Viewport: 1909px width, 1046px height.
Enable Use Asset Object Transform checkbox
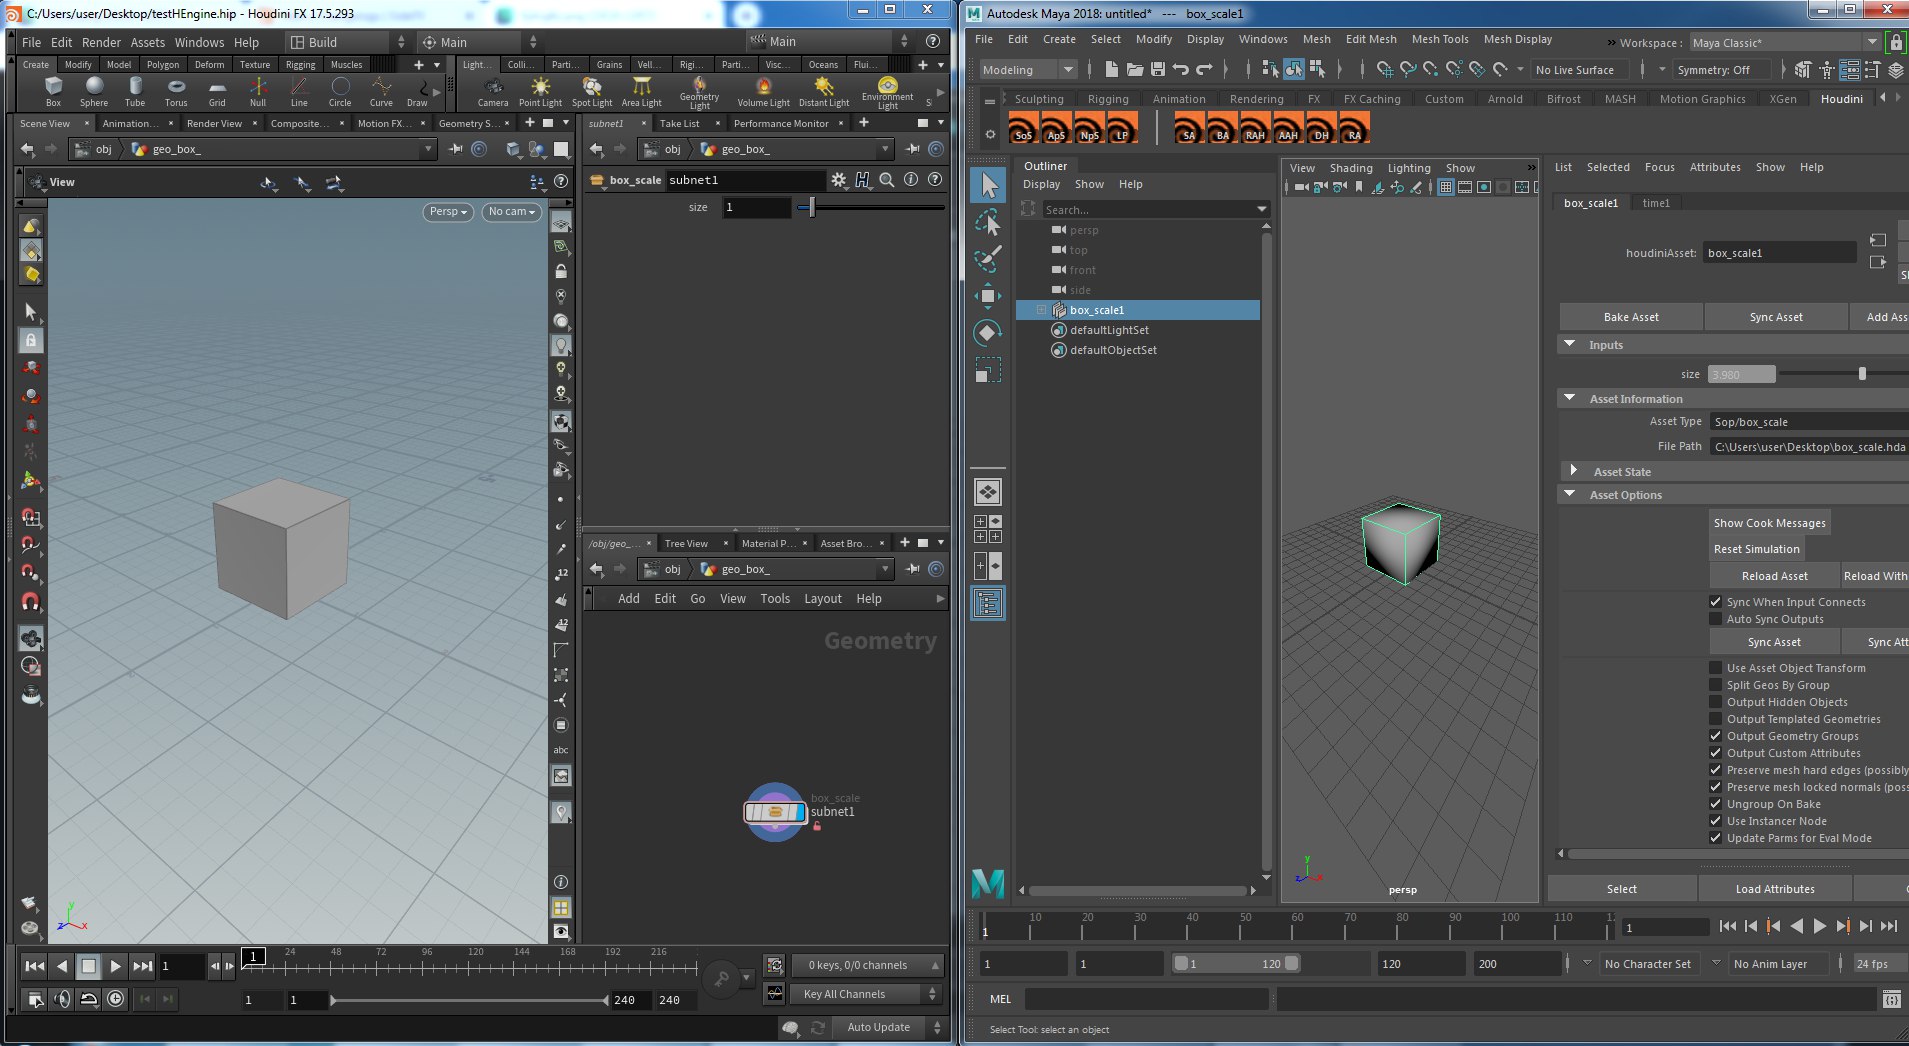tap(1716, 668)
